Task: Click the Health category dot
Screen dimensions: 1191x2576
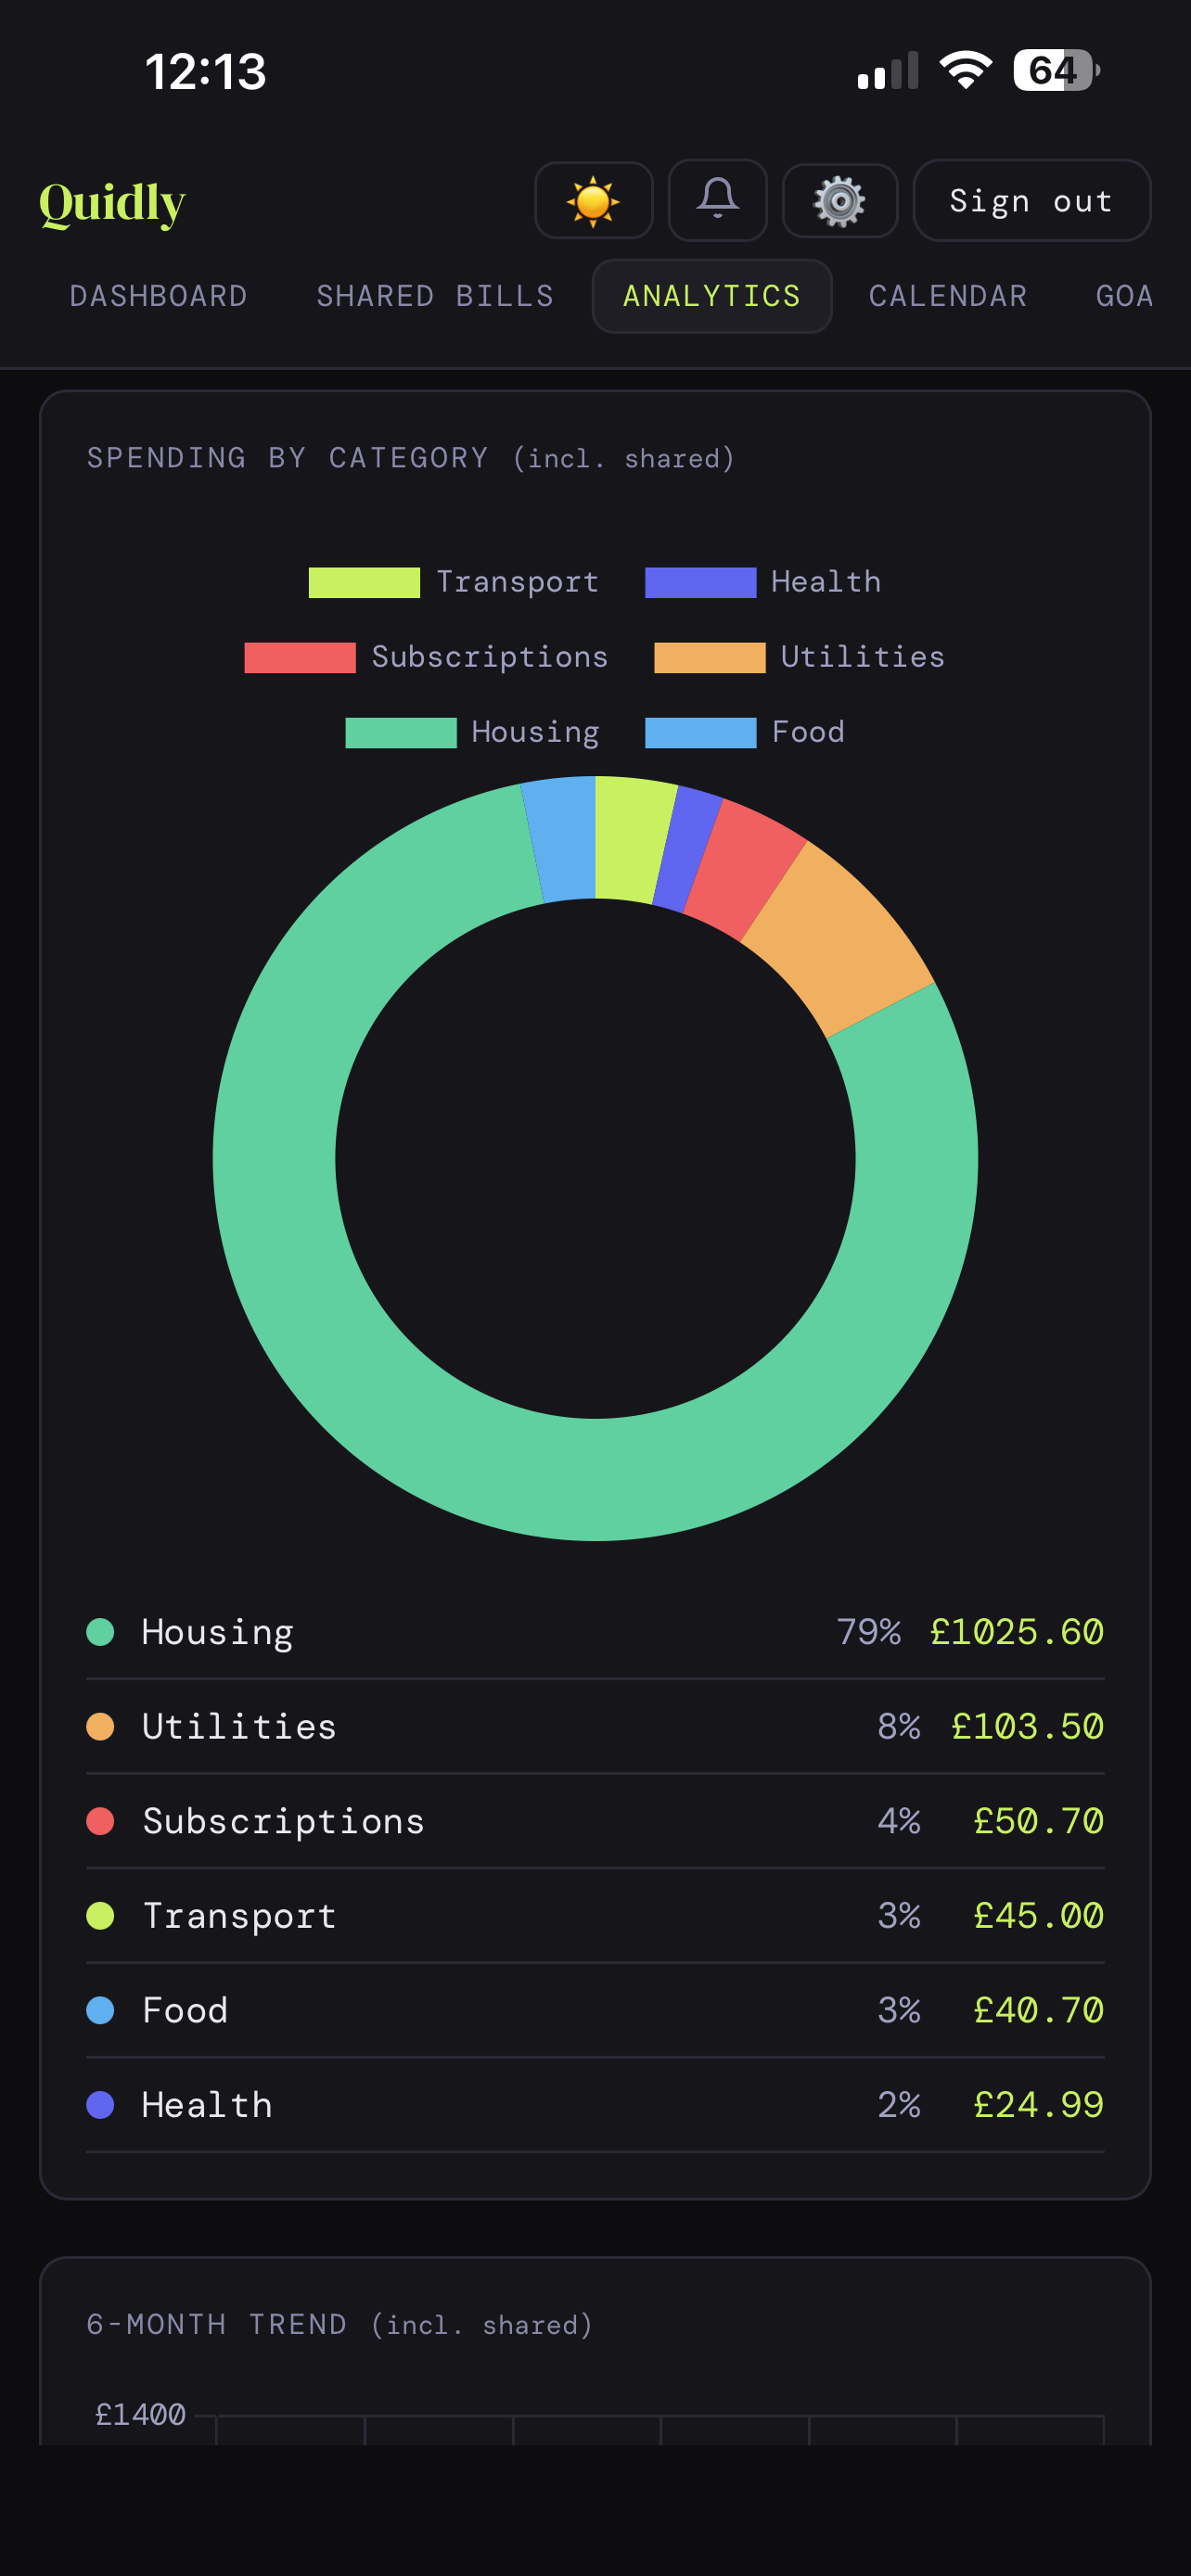Action: (x=99, y=2103)
